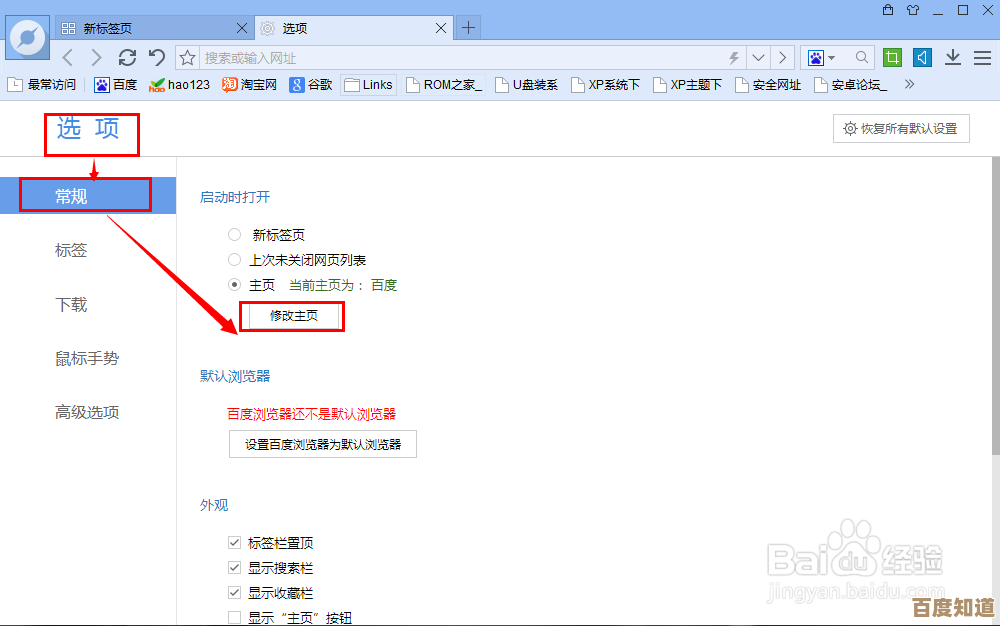Screen dimensions: 1000x626
Task: Click the bookmarks bar overflow chevron
Action: click(x=910, y=84)
